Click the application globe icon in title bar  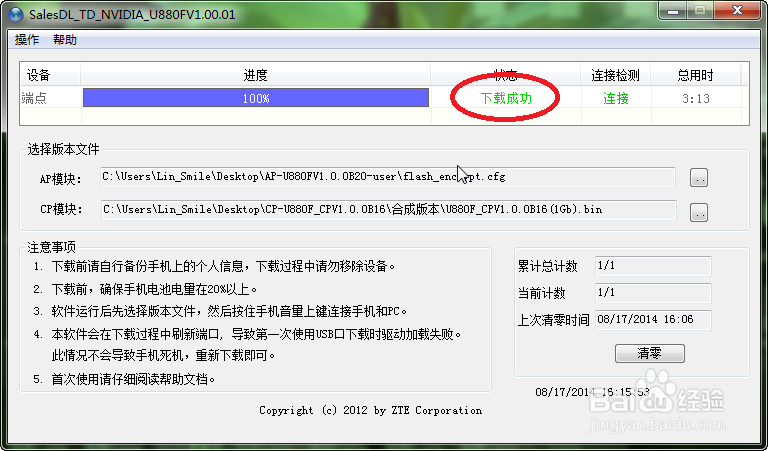tap(16, 14)
